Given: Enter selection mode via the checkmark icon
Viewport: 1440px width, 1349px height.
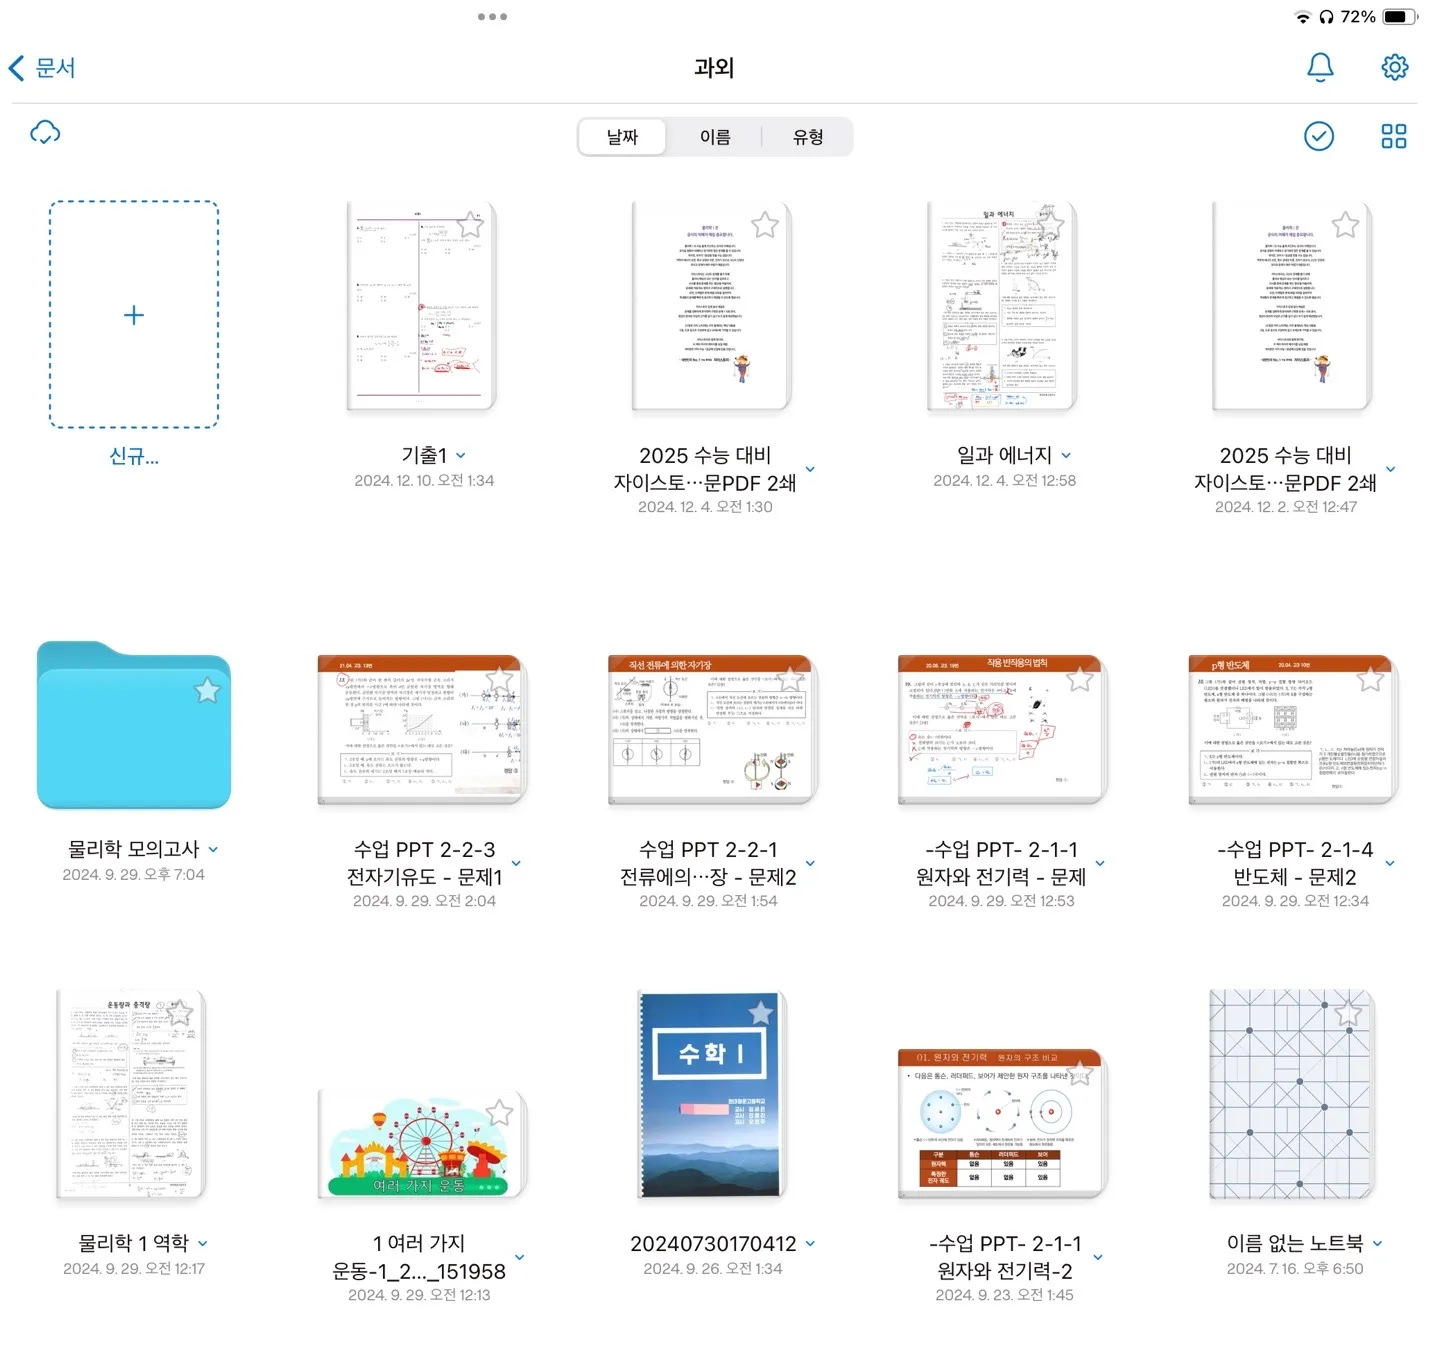Looking at the screenshot, I should pyautogui.click(x=1319, y=137).
